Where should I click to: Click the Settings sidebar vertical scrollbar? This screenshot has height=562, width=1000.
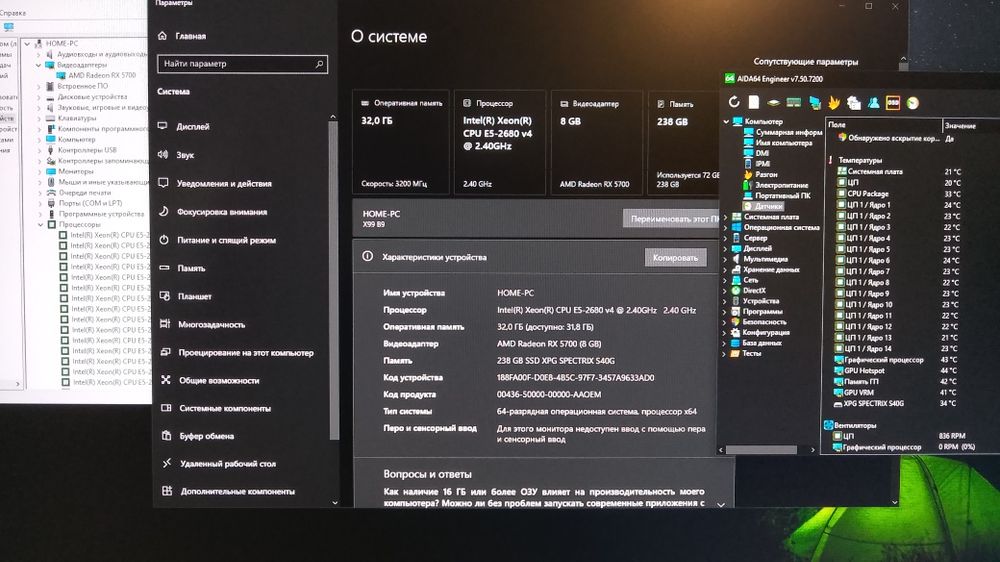(333, 279)
